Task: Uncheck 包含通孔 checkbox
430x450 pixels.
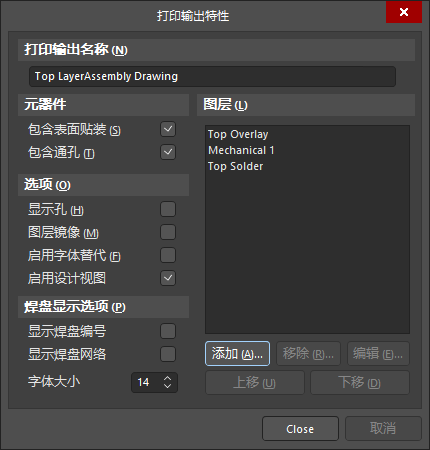Action: click(x=168, y=152)
